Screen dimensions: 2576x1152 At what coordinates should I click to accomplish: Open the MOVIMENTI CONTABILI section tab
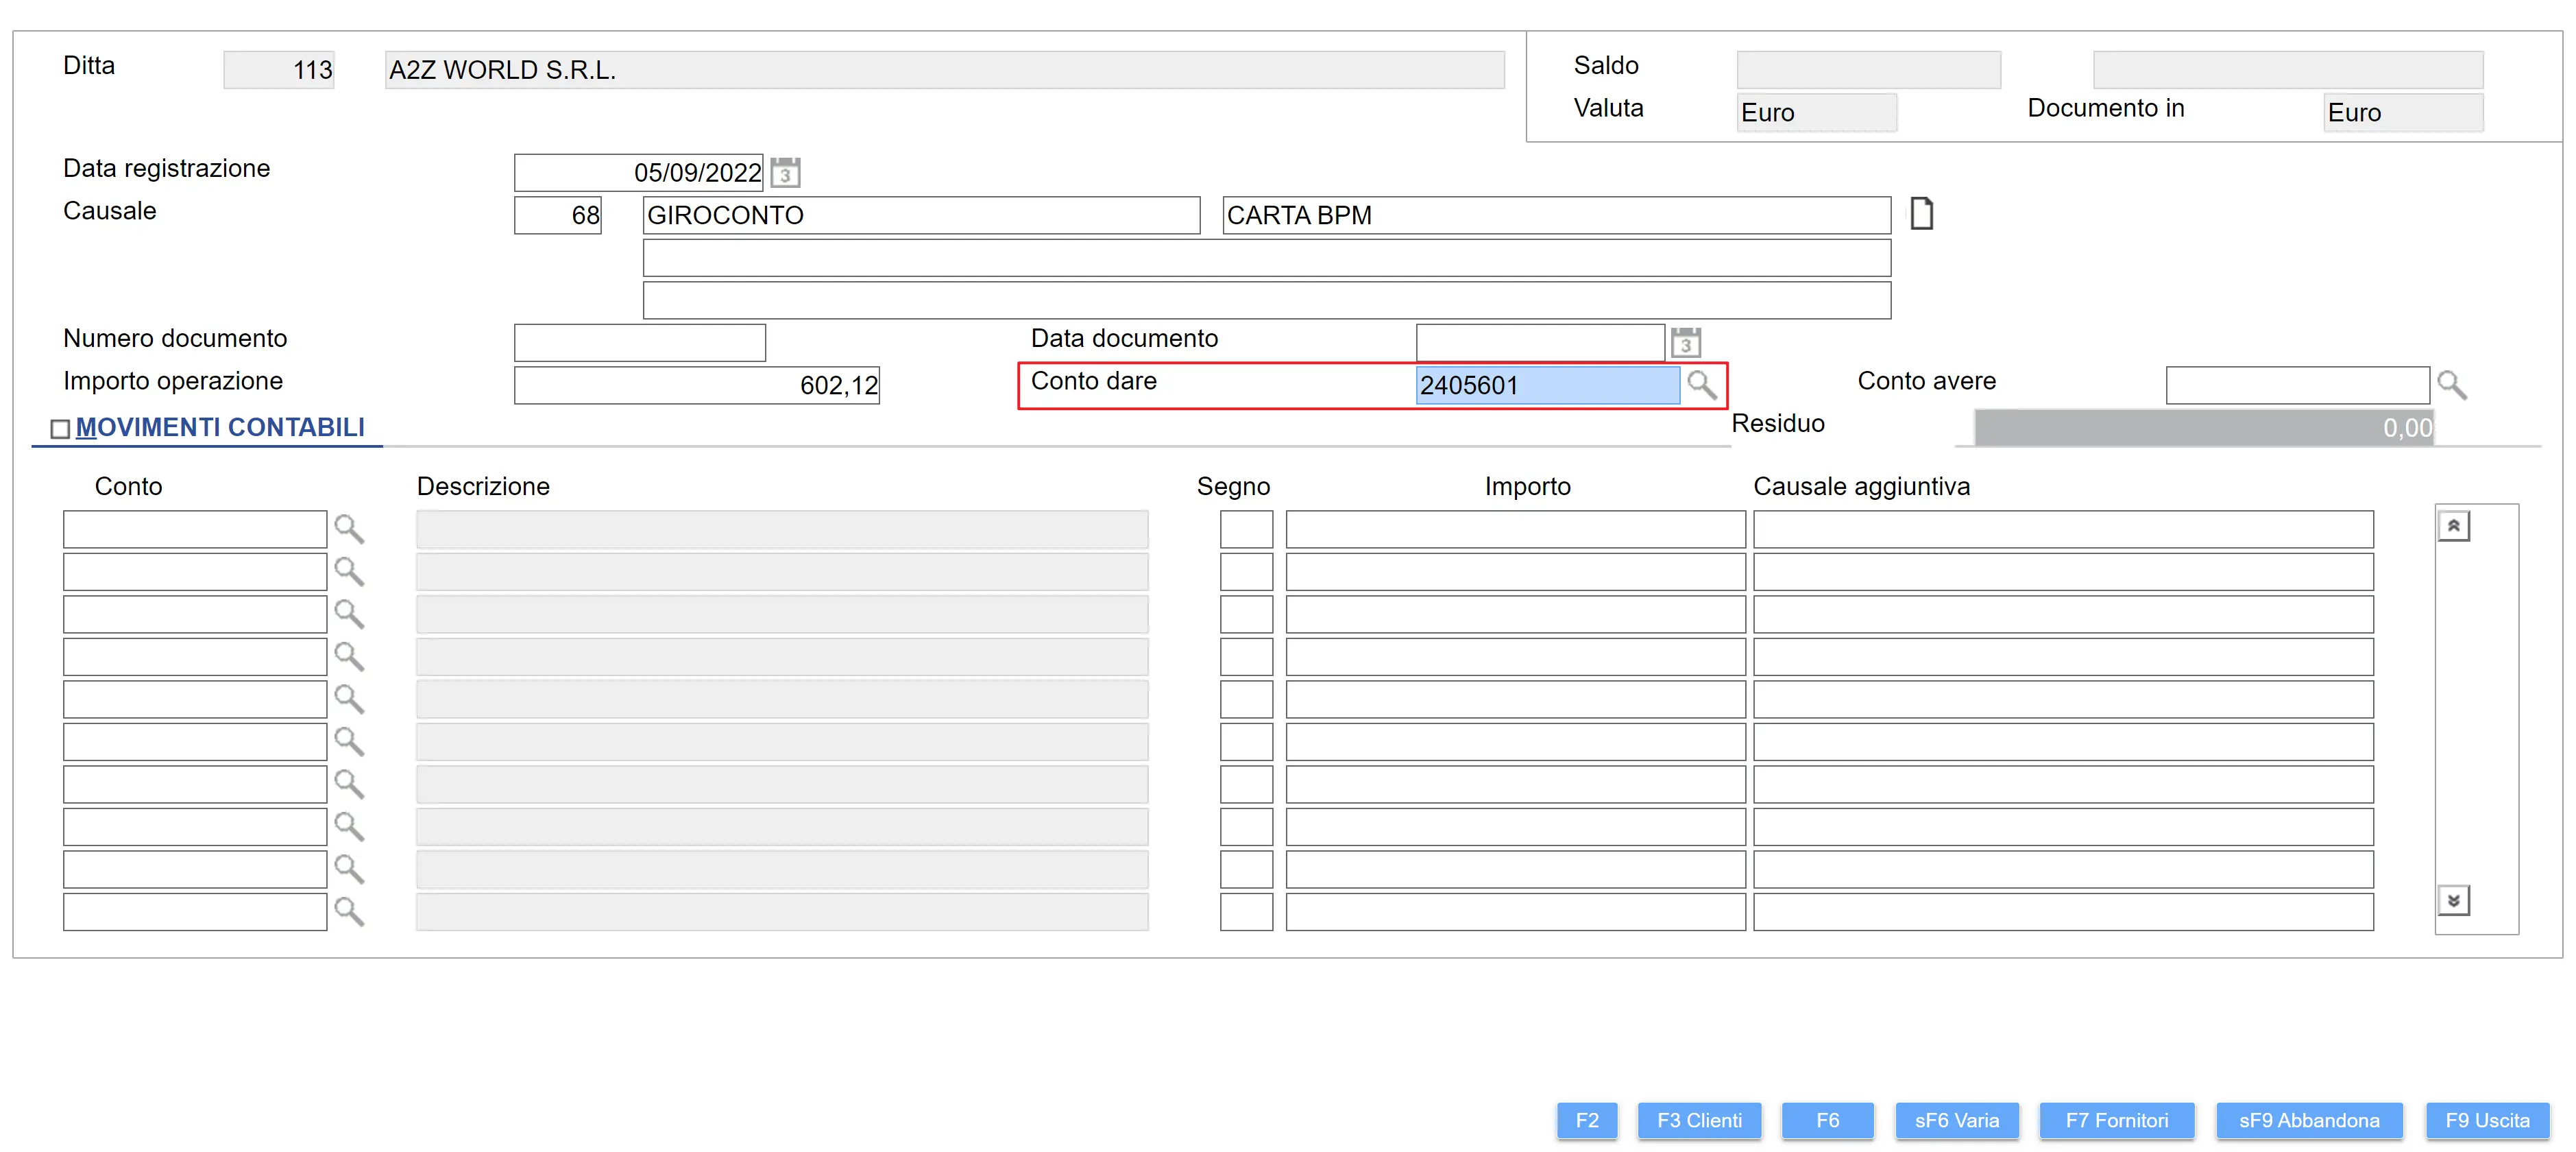pyautogui.click(x=220, y=428)
